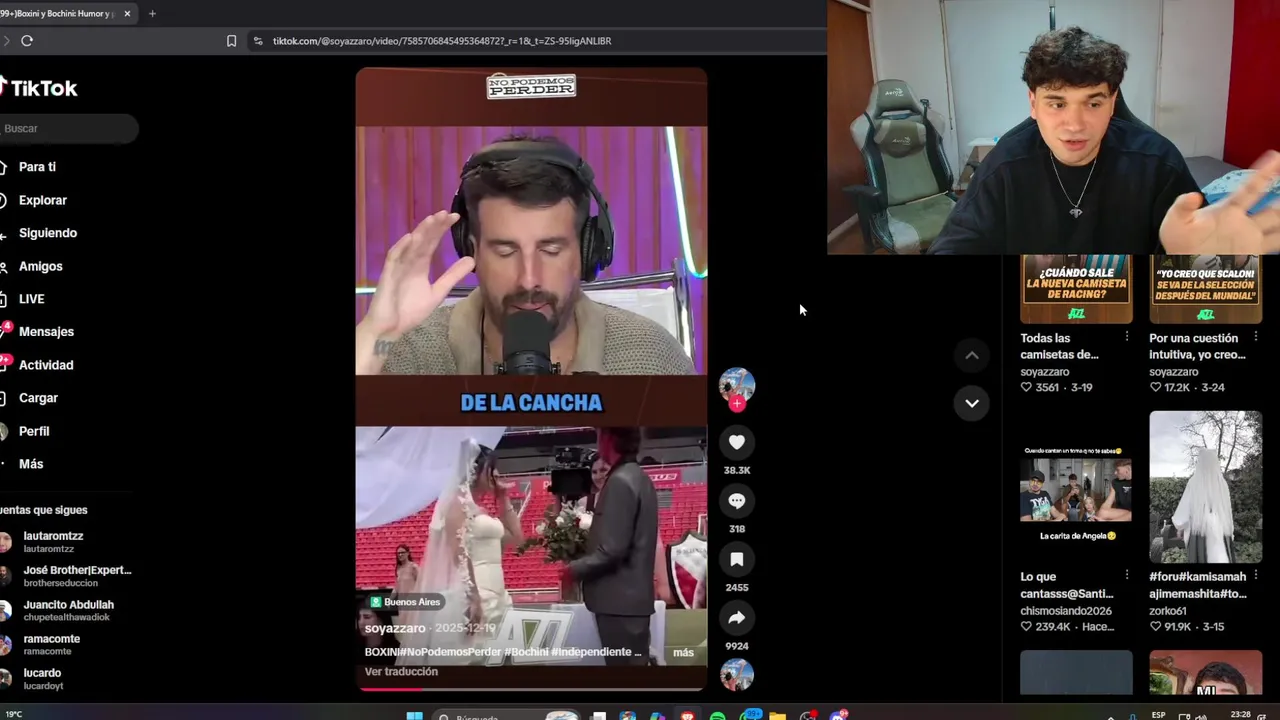Click the 91.9K likes count
The width and height of the screenshot is (1280, 720).
[1178, 626]
